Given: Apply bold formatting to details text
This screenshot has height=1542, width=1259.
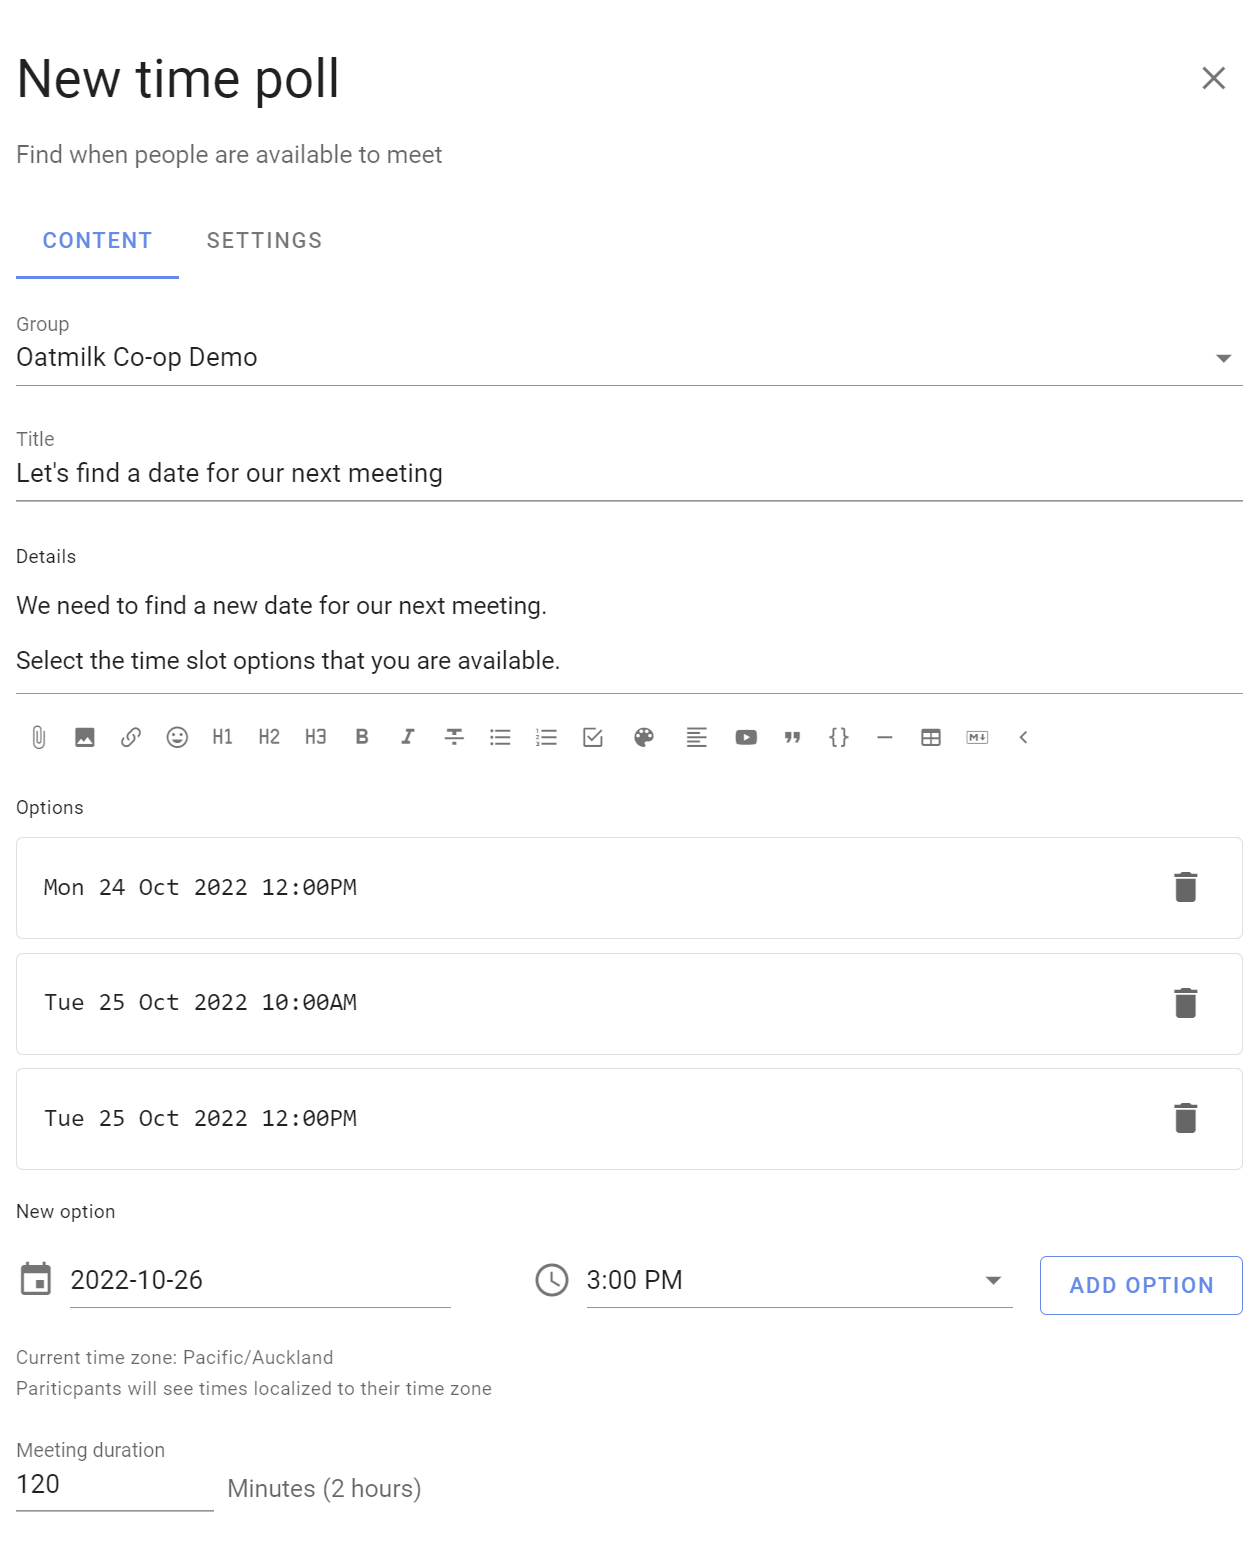Looking at the screenshot, I should (362, 737).
